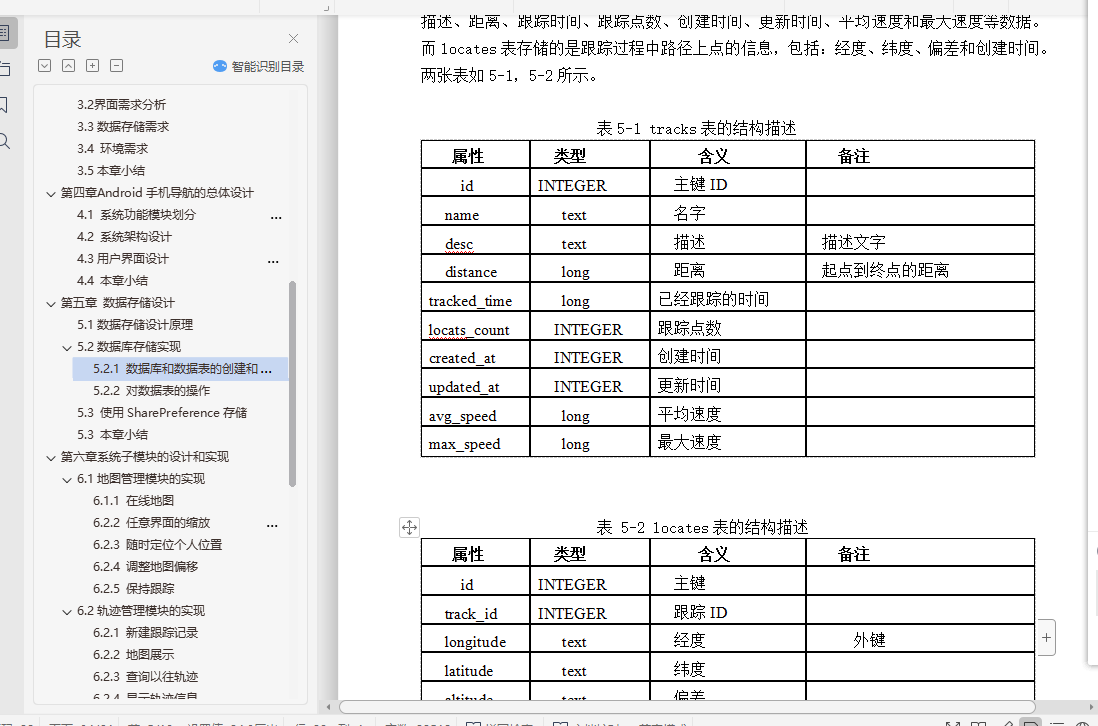Open 3.5 本章小结 in outline
This screenshot has height=726, width=1098.
(111, 171)
